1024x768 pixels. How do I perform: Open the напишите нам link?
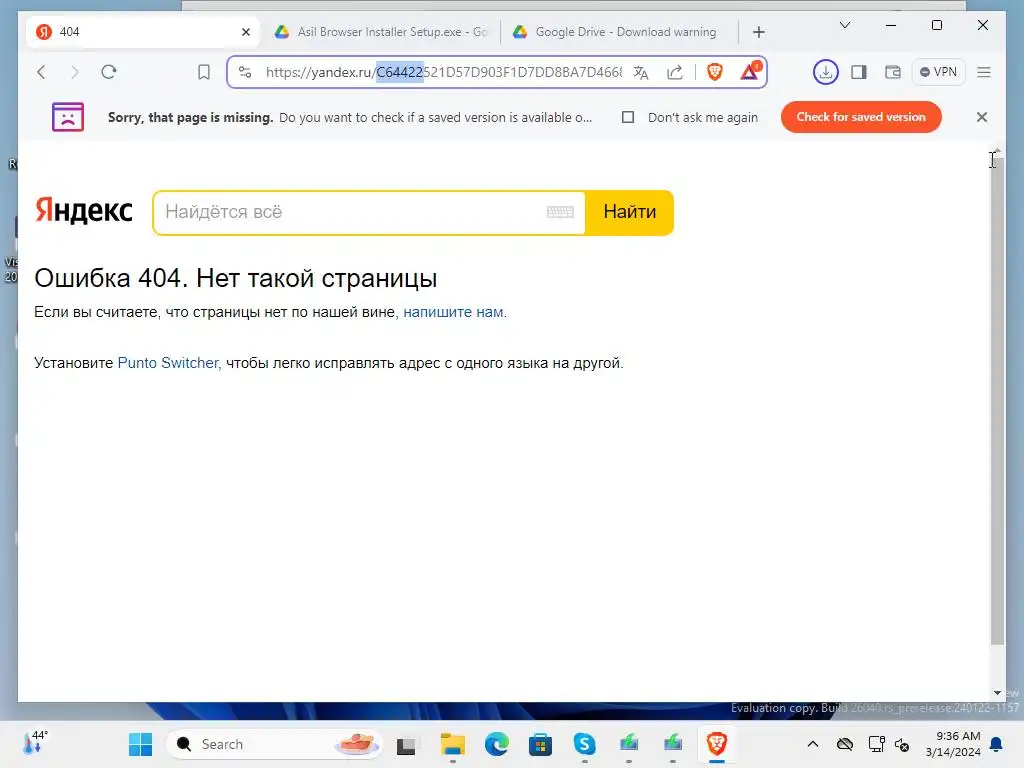(453, 312)
